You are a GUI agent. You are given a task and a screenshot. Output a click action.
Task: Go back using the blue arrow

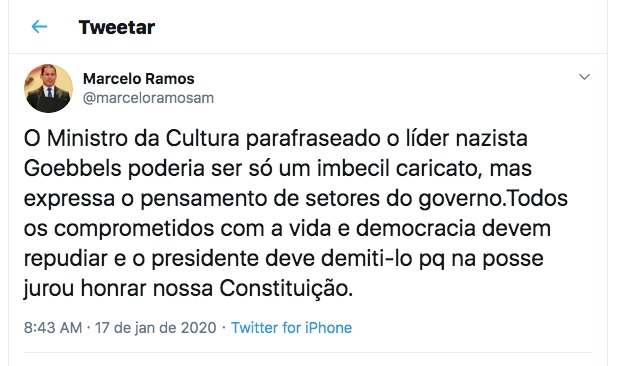click(39, 27)
